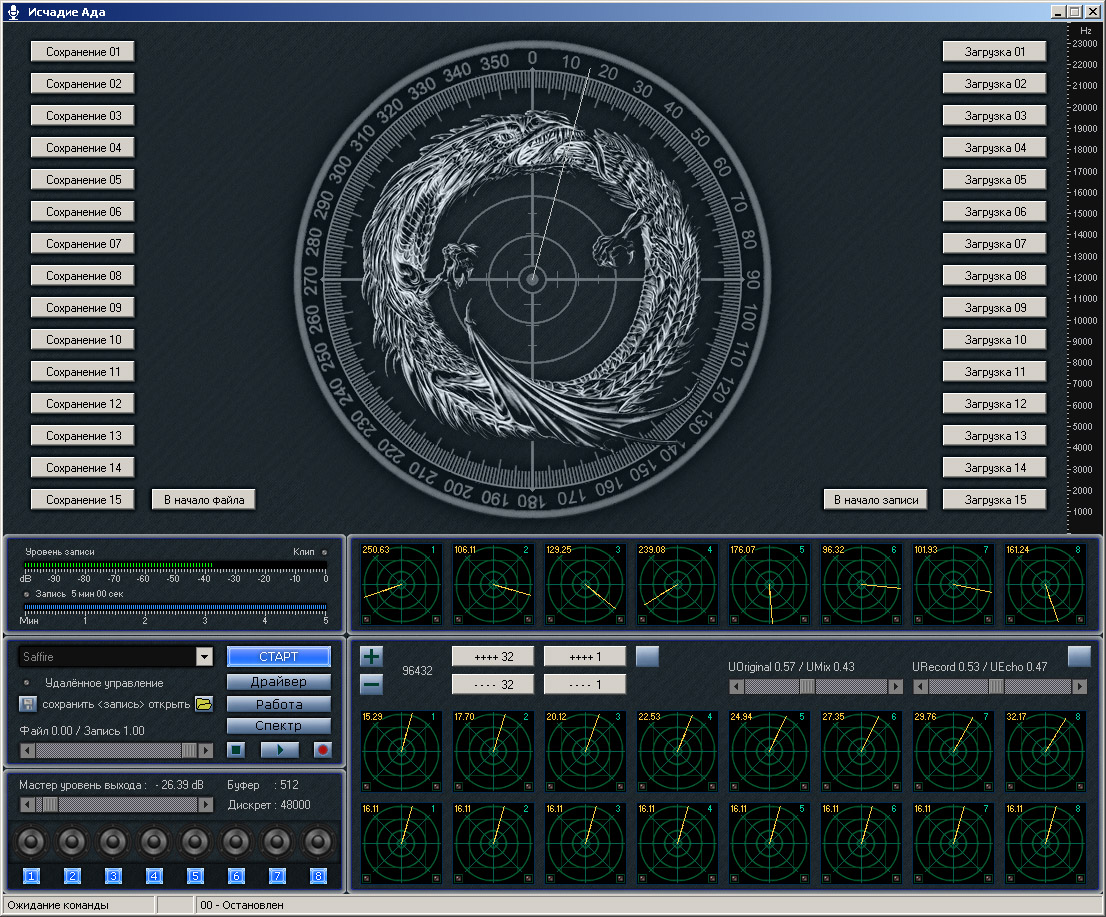Start playback with the play triangle button
Image resolution: width=1106 pixels, height=917 pixels.
tap(279, 750)
